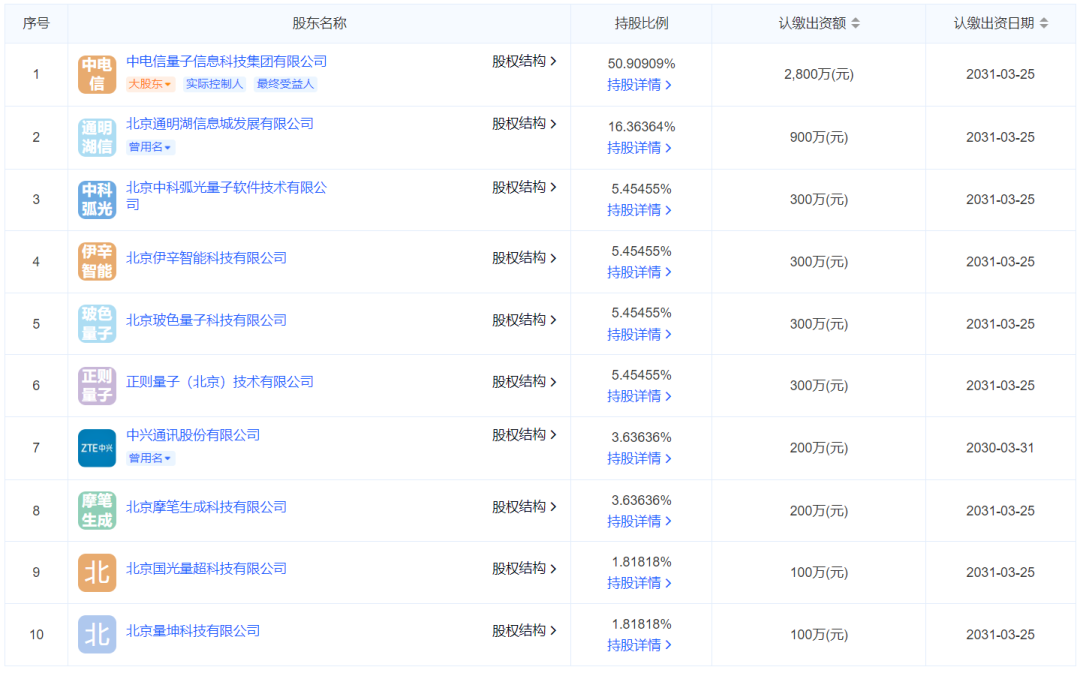The height and width of the screenshot is (673, 1080).
Task: Expand 曾用名 under 中兴通讯股份有限公司
Action: coord(150,458)
